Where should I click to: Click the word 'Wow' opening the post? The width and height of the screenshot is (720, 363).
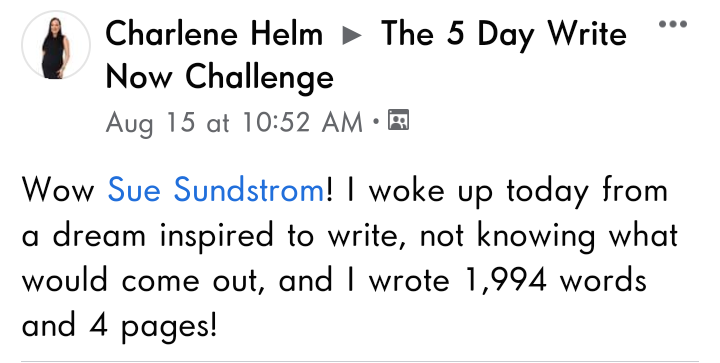pos(58,190)
